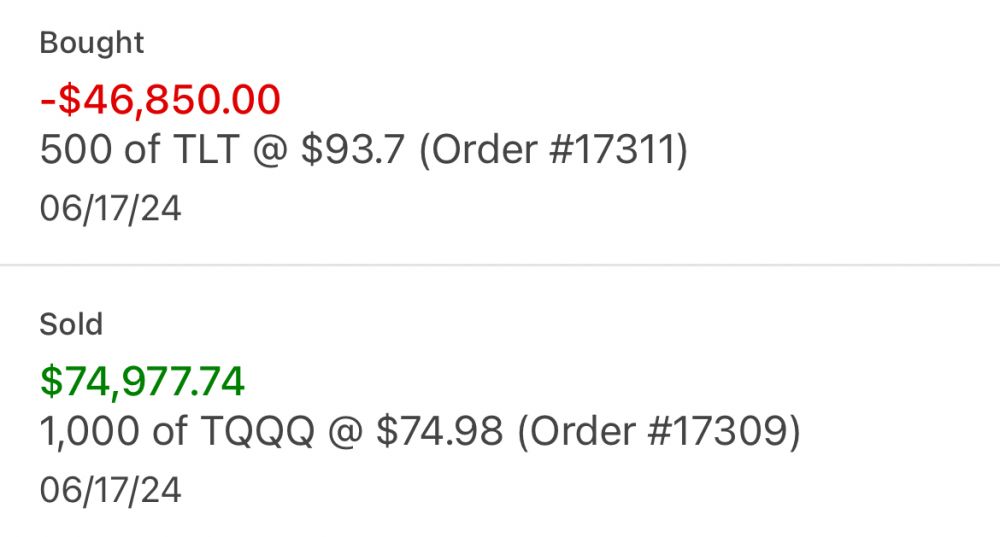Viewport: 1000px width, 537px height.
Task: Click the TQQQ ticker symbol text
Action: tap(258, 431)
